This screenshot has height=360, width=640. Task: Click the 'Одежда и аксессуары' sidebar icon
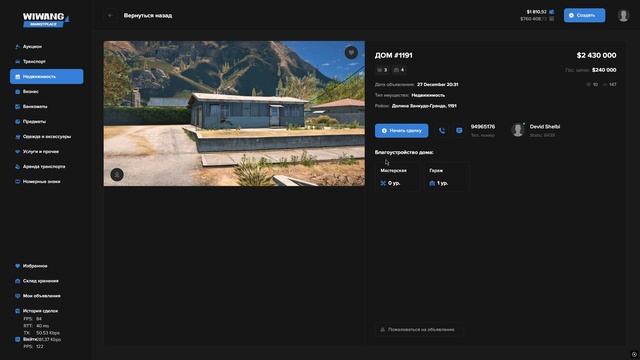pos(18,137)
